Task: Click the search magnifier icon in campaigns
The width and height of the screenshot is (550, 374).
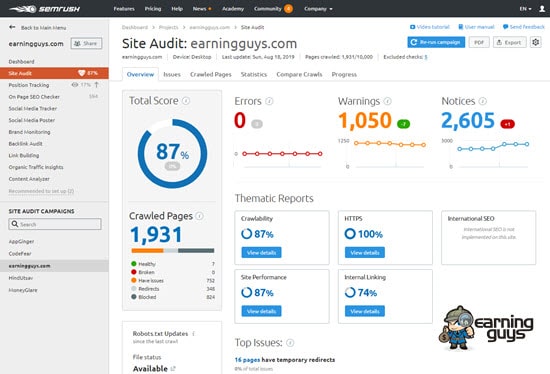Action: pyautogui.click(x=15, y=224)
